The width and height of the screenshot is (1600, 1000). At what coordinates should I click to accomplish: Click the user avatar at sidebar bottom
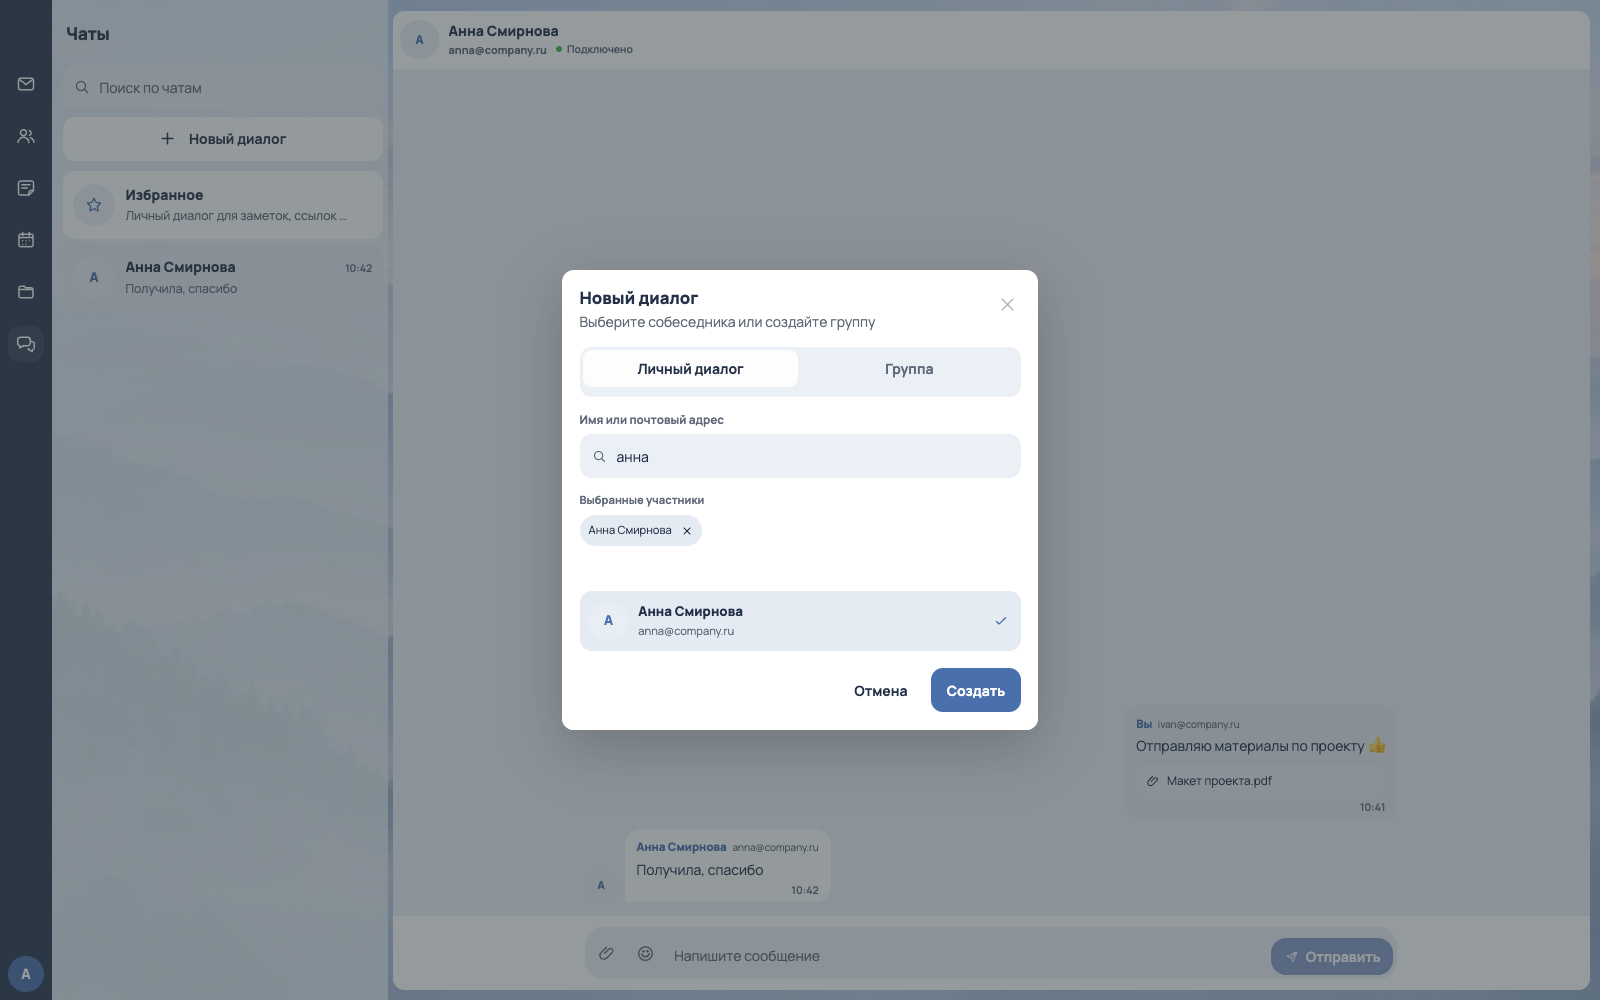pos(26,974)
